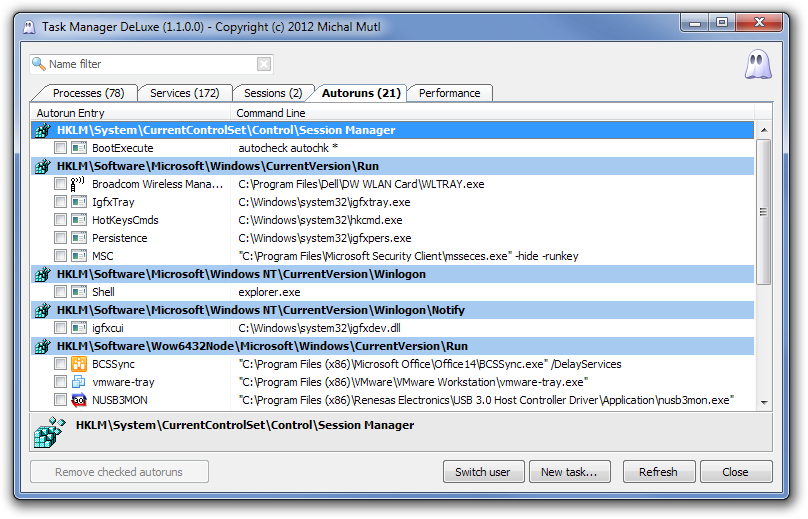Check the BootExecute checkbox
The width and height of the screenshot is (808, 519).
pos(60,148)
